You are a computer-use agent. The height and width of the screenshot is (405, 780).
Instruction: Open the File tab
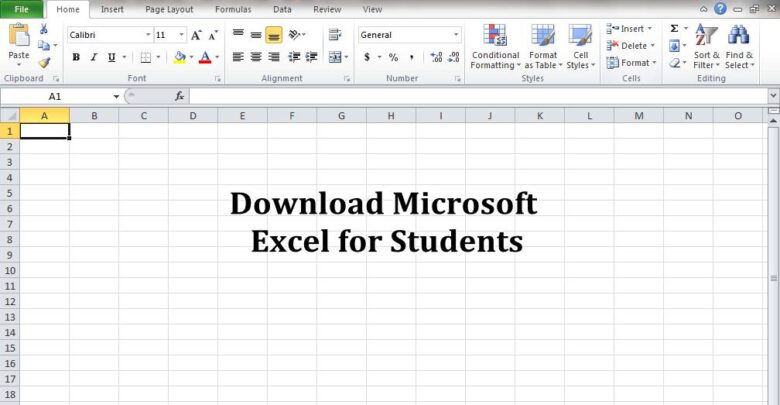(x=22, y=9)
